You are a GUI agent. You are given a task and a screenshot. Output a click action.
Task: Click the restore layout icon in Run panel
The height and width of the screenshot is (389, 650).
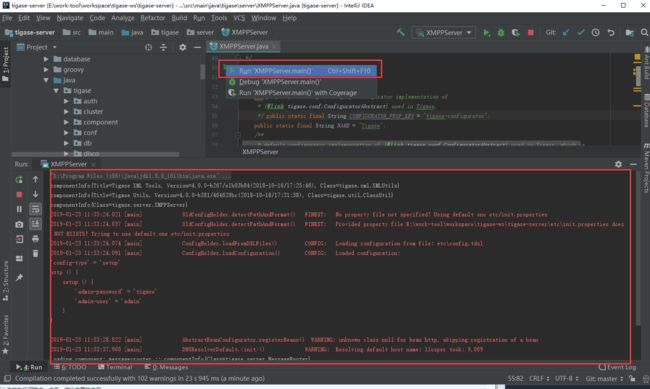tap(19, 258)
